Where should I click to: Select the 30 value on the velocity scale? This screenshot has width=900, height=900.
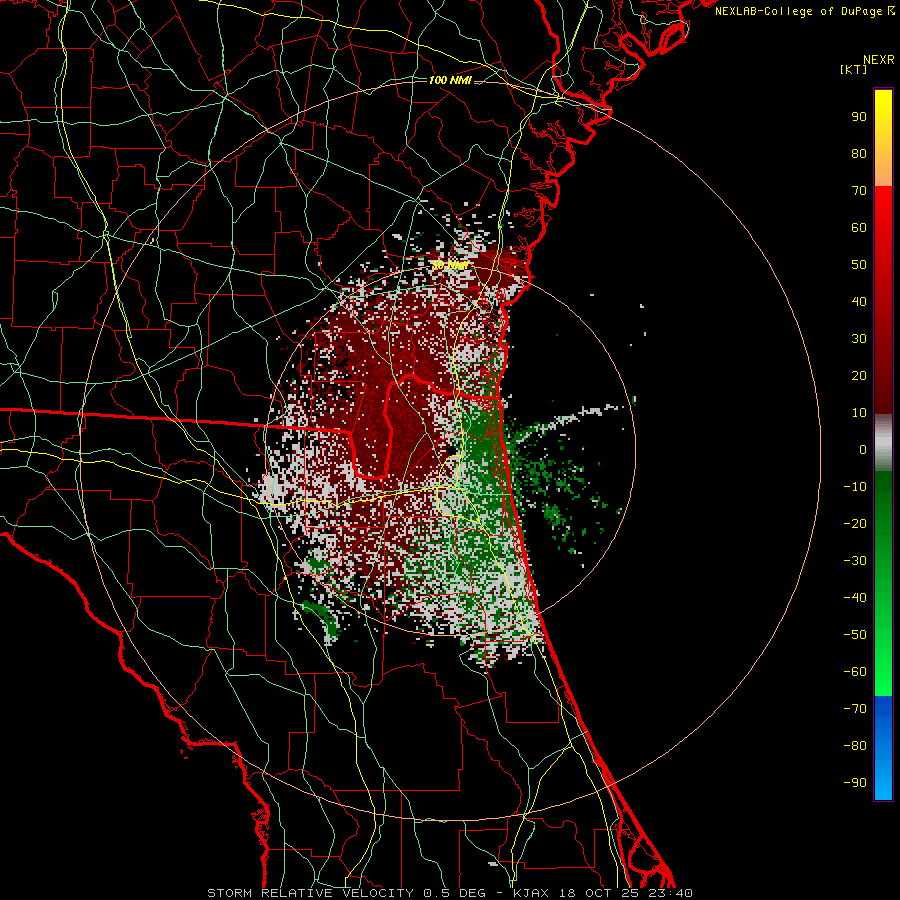[x=859, y=339]
